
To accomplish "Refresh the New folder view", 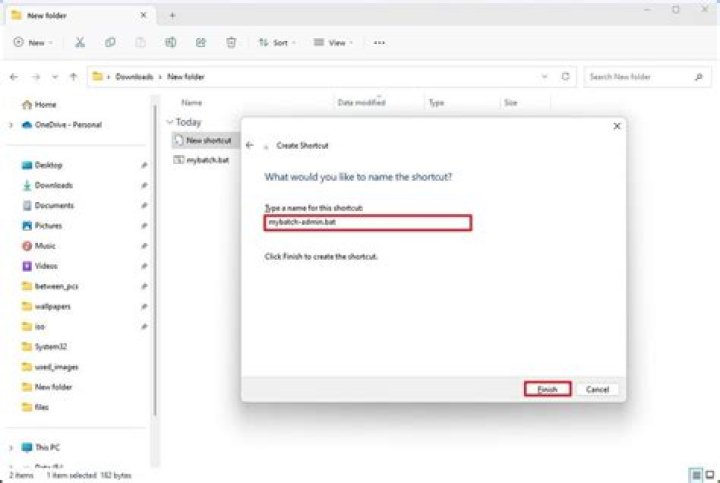I will pyautogui.click(x=565, y=77).
